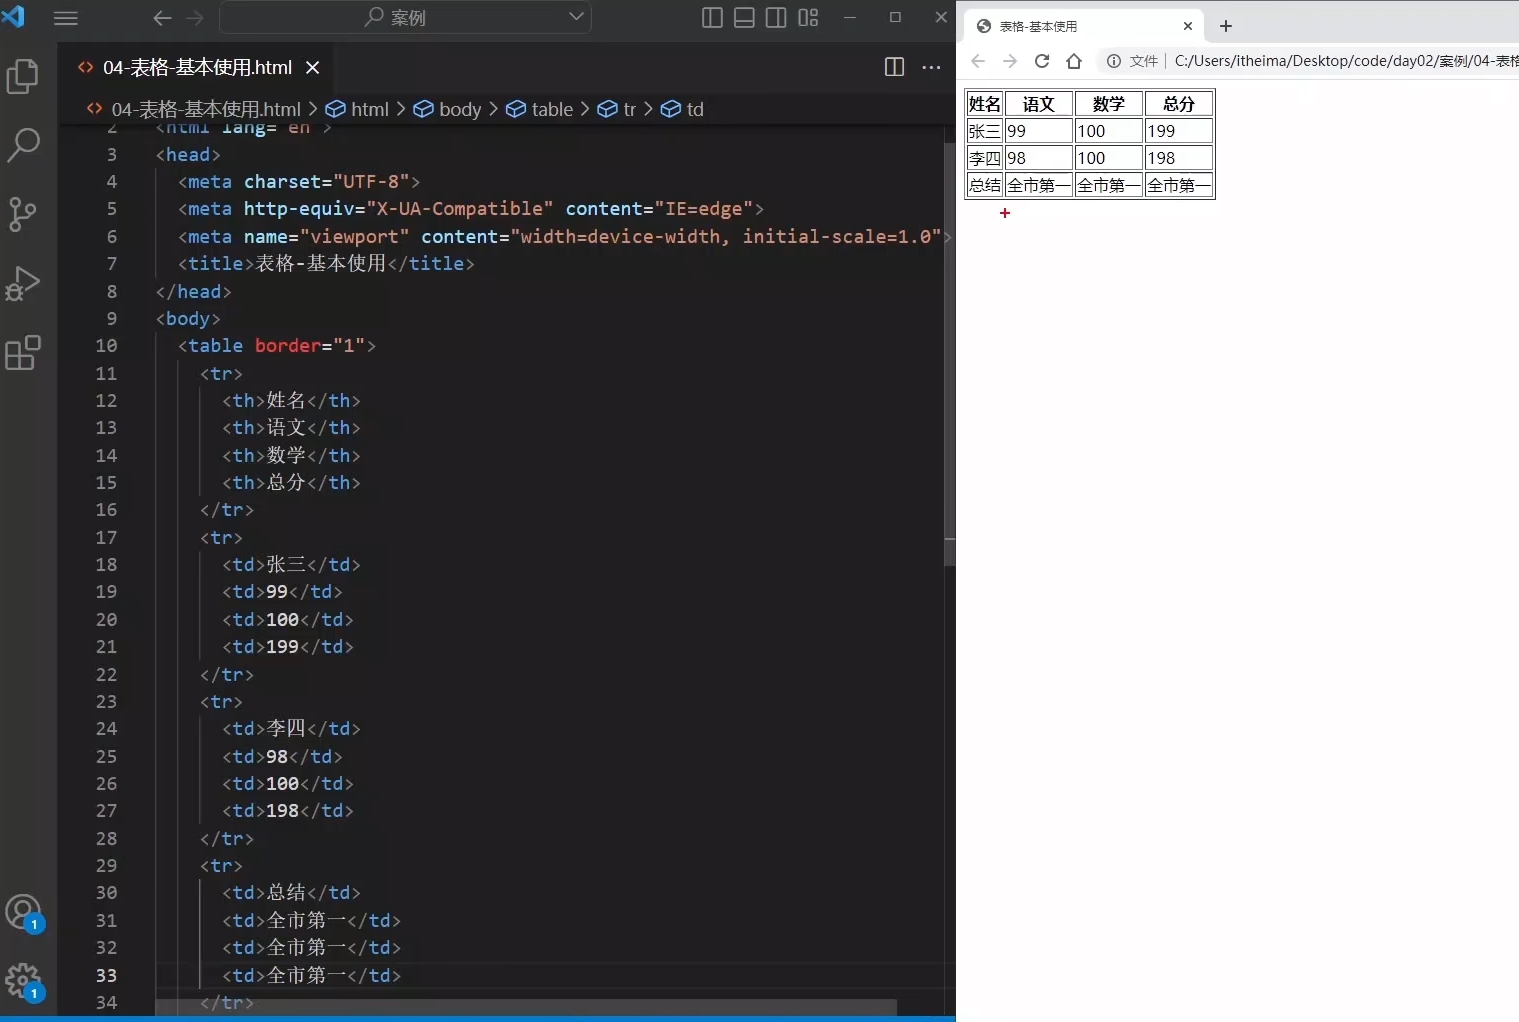1519x1022 pixels.
Task: Click the 案例 command center search box
Action: (x=405, y=17)
